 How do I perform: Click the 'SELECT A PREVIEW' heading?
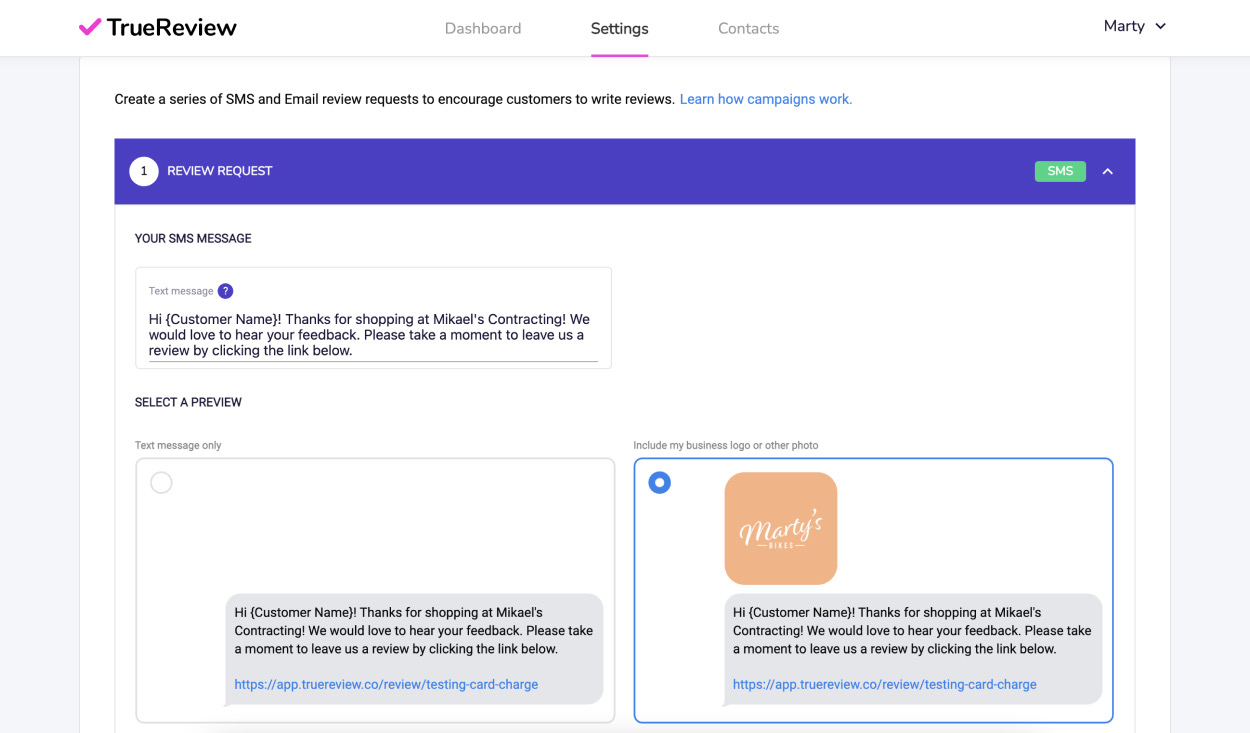tap(188, 402)
